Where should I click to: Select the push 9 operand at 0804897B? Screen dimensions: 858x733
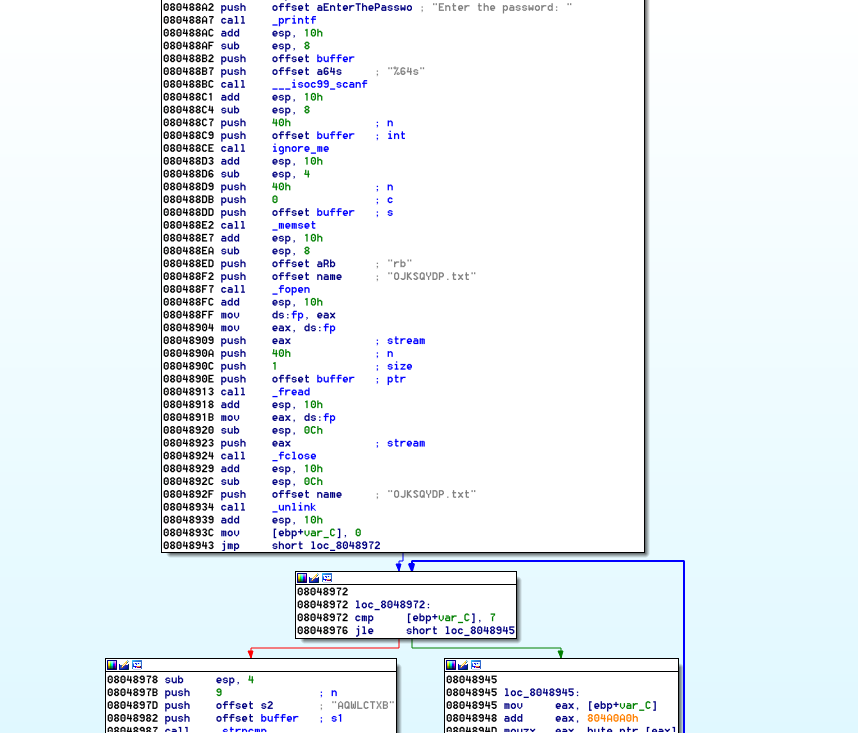click(x=218, y=693)
